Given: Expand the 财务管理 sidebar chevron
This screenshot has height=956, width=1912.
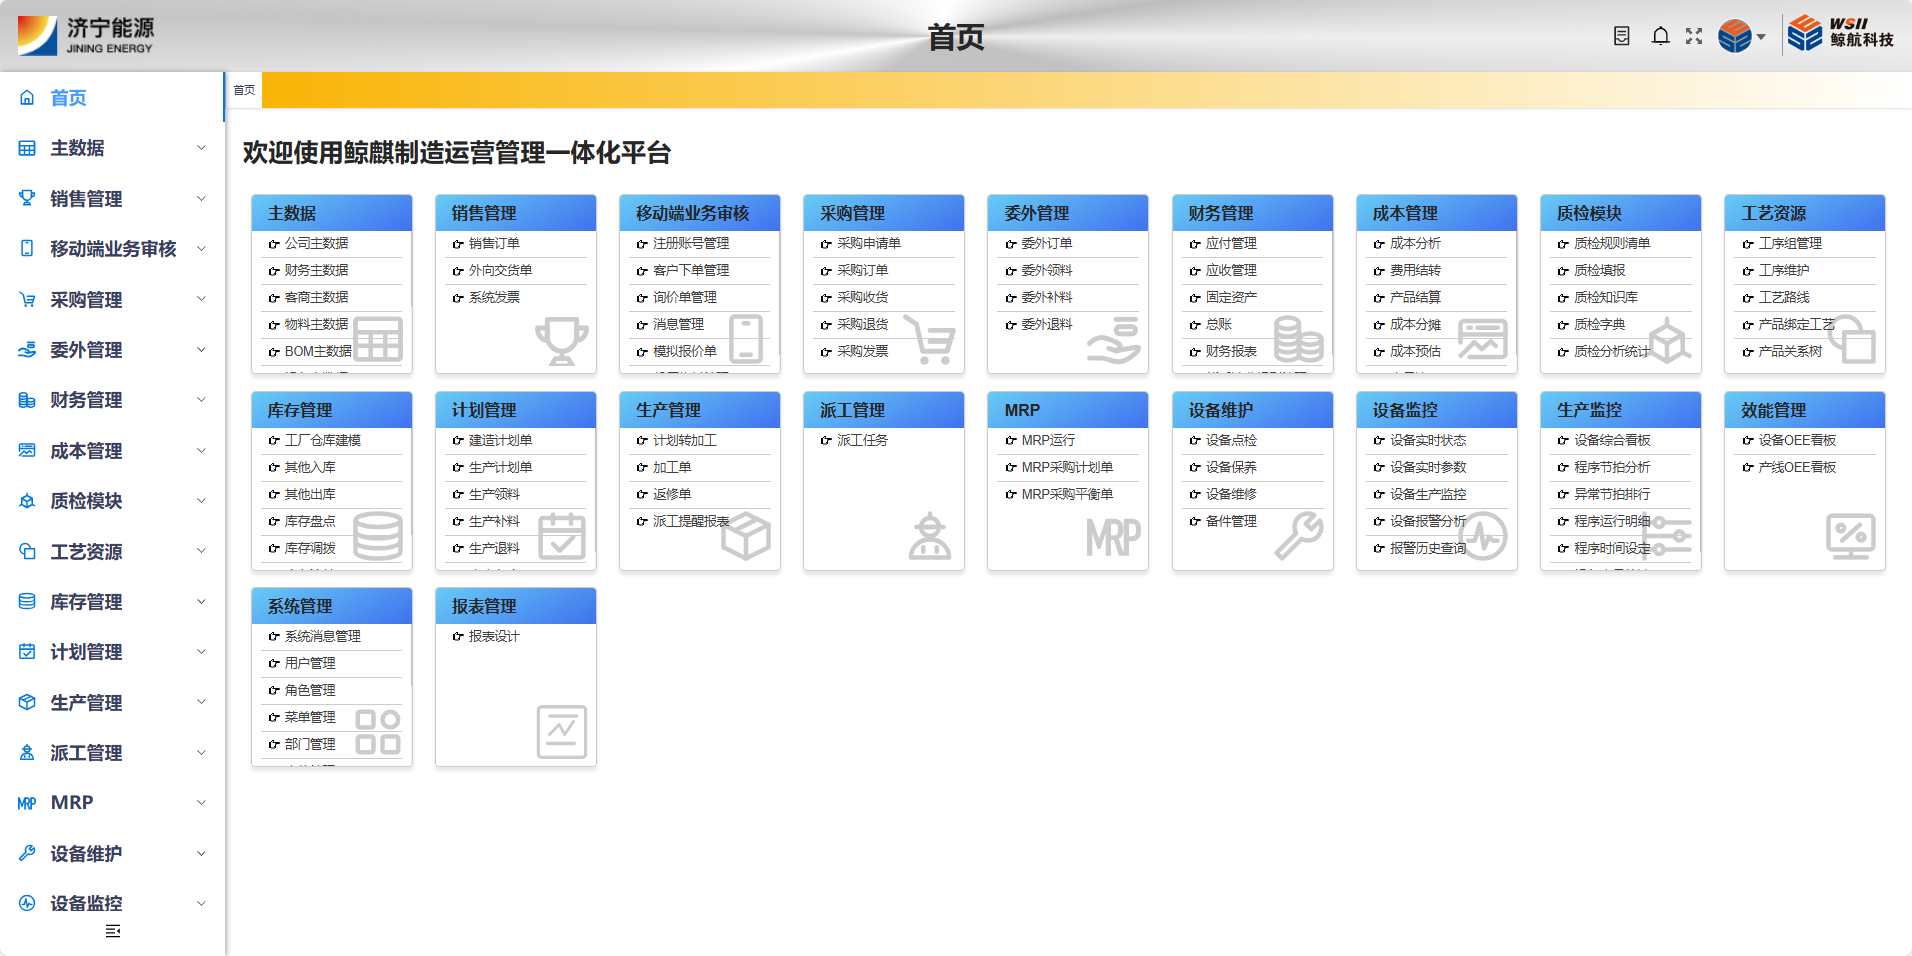Looking at the screenshot, I should click(201, 400).
